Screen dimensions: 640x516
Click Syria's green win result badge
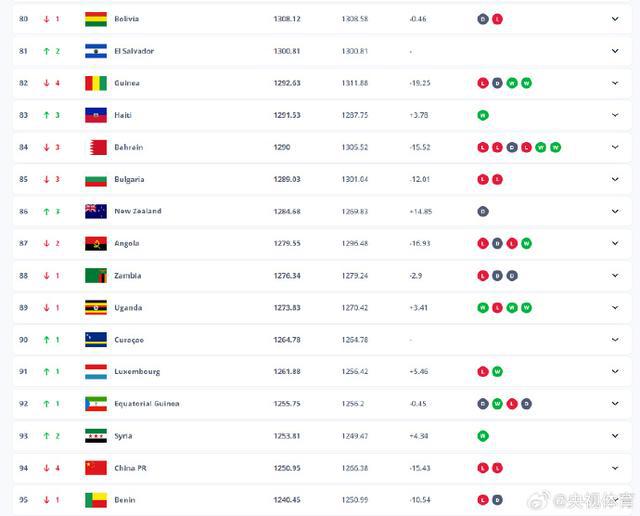483,436
